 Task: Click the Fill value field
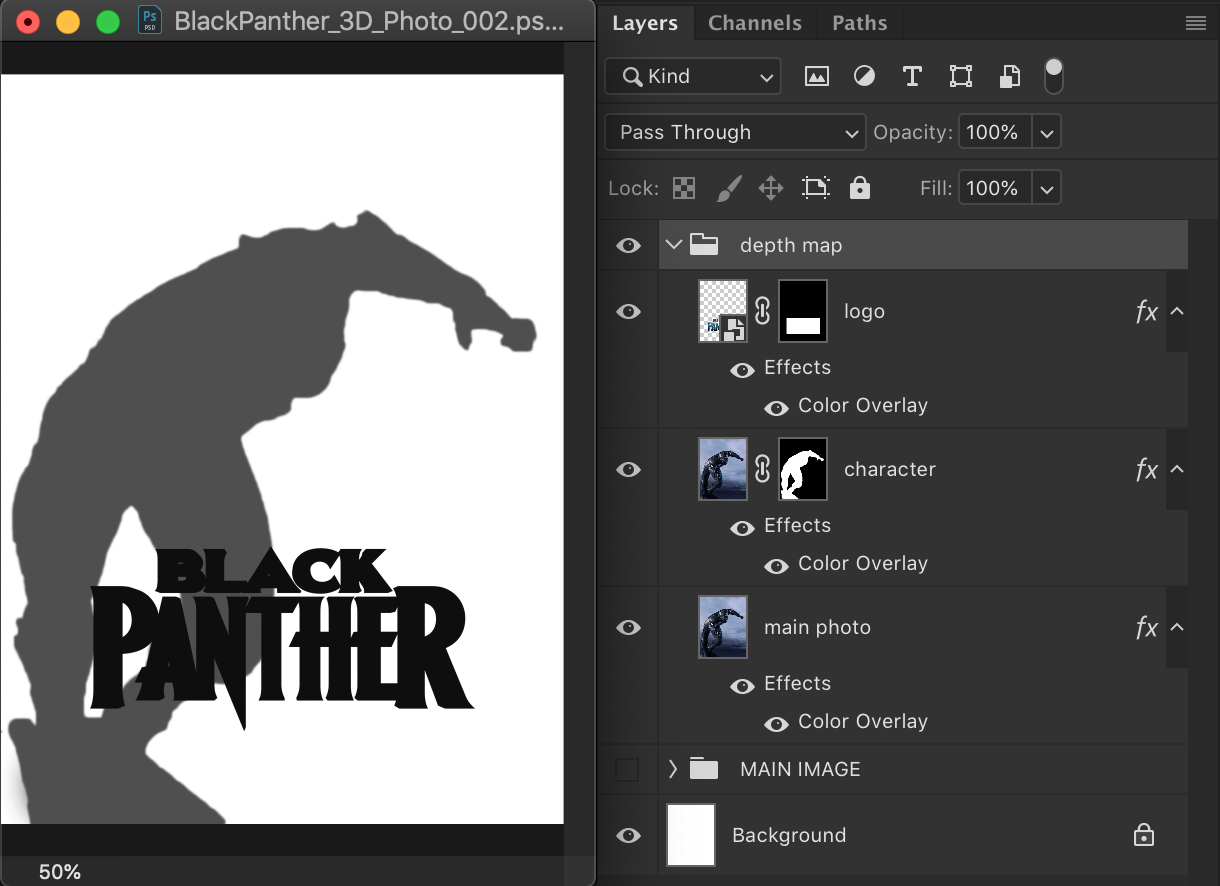pos(995,188)
